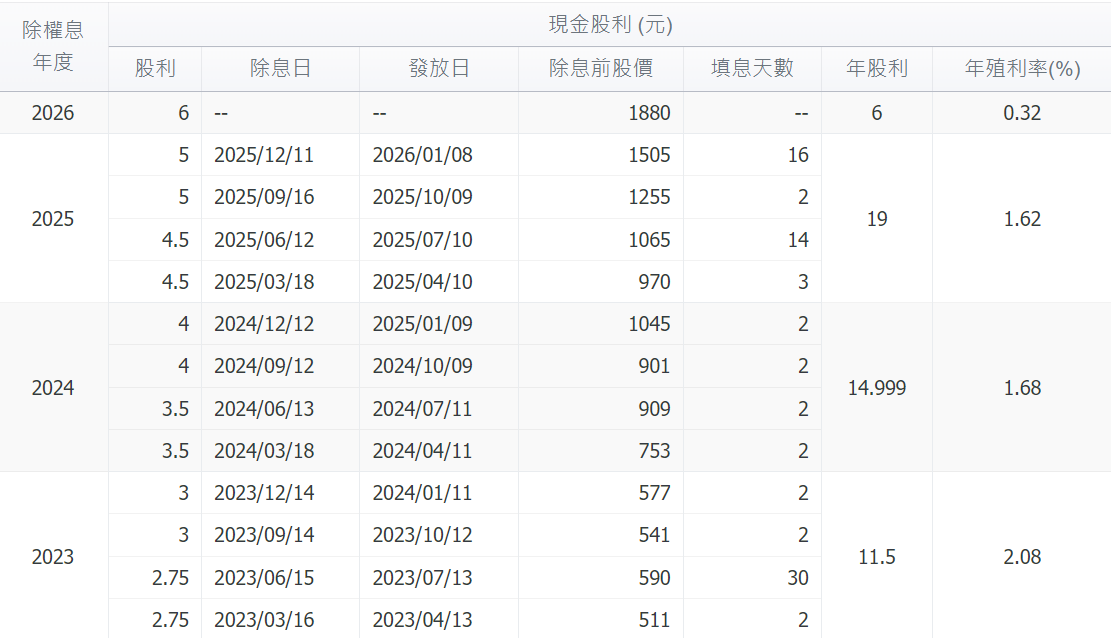The height and width of the screenshot is (638, 1111).
Task: Select the 1.62 yield cell
Action: tap(1021, 218)
